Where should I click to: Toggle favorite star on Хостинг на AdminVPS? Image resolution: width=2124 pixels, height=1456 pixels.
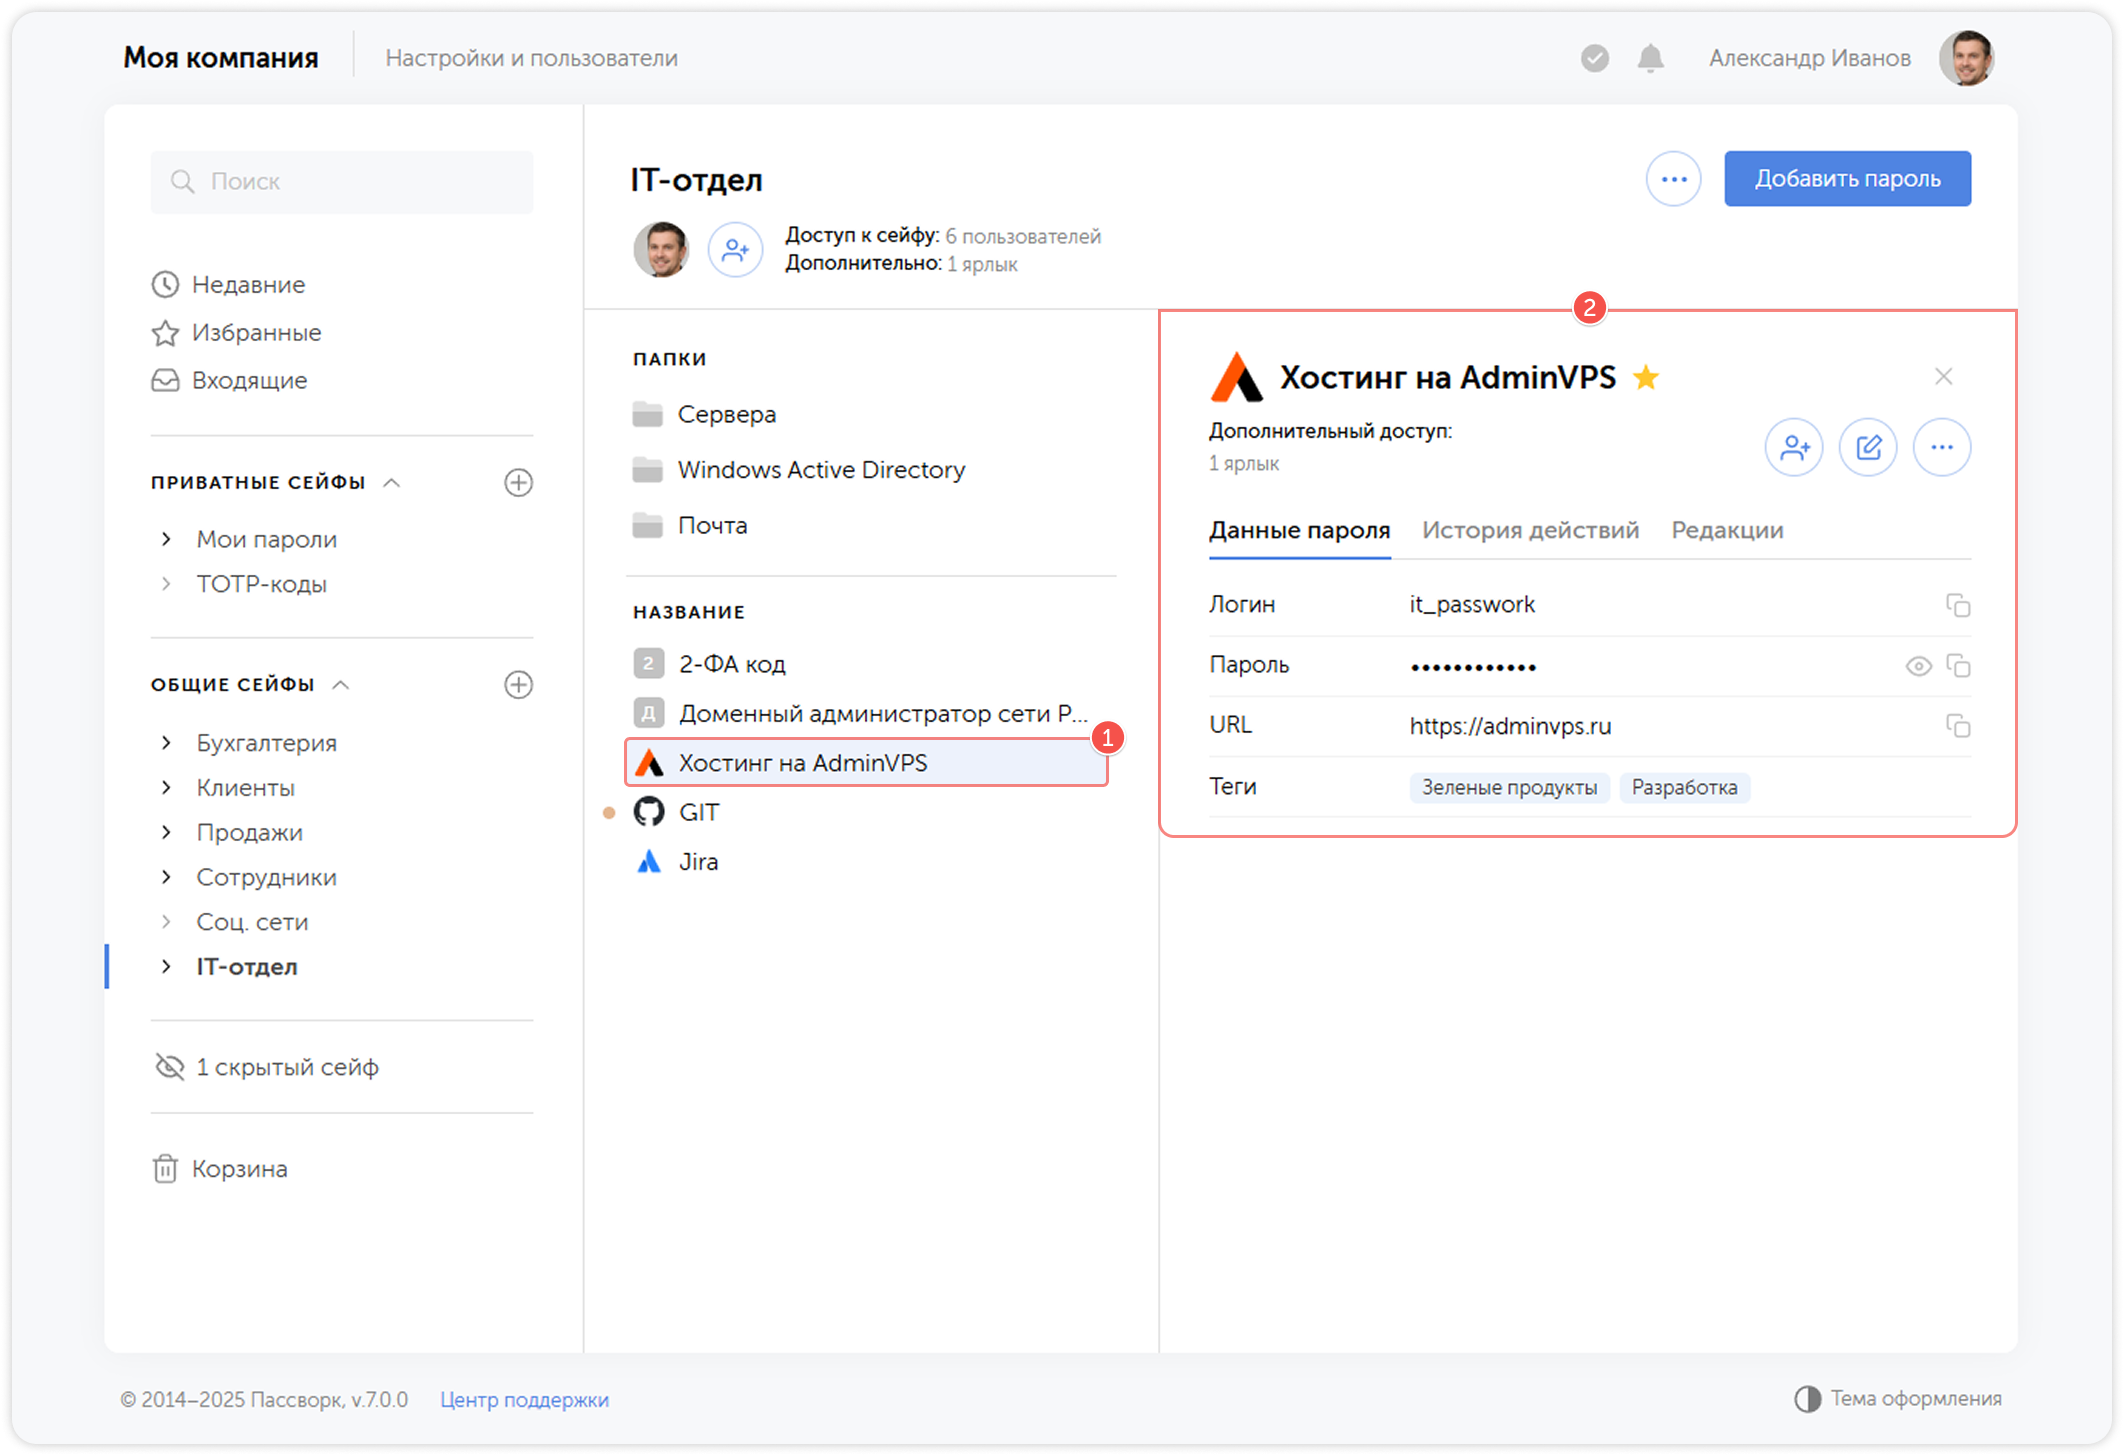coord(1646,377)
